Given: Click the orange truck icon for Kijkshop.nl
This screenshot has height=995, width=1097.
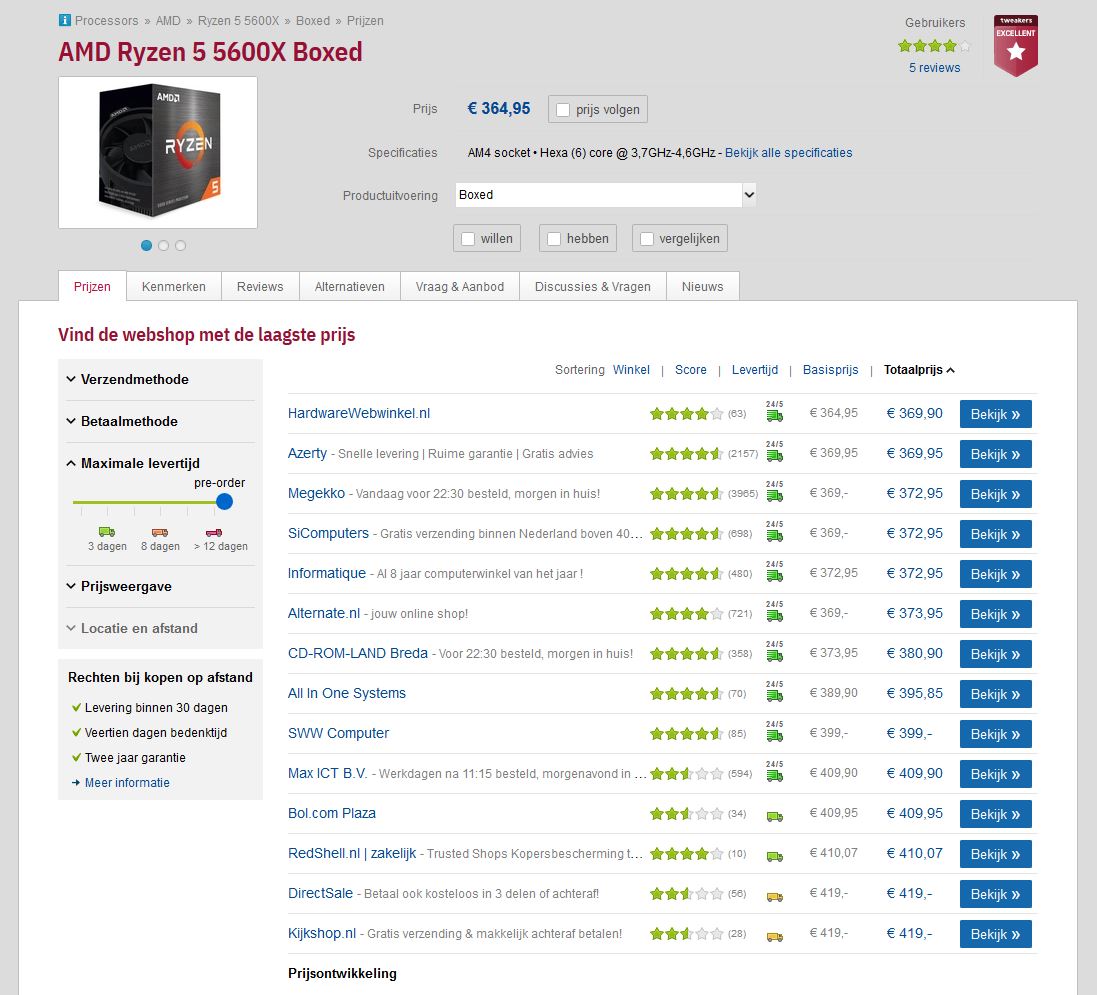Looking at the screenshot, I should (774, 936).
